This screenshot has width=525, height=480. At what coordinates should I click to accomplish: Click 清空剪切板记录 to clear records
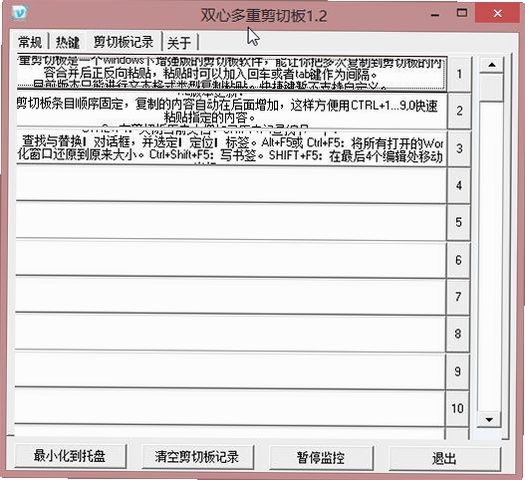197,457
